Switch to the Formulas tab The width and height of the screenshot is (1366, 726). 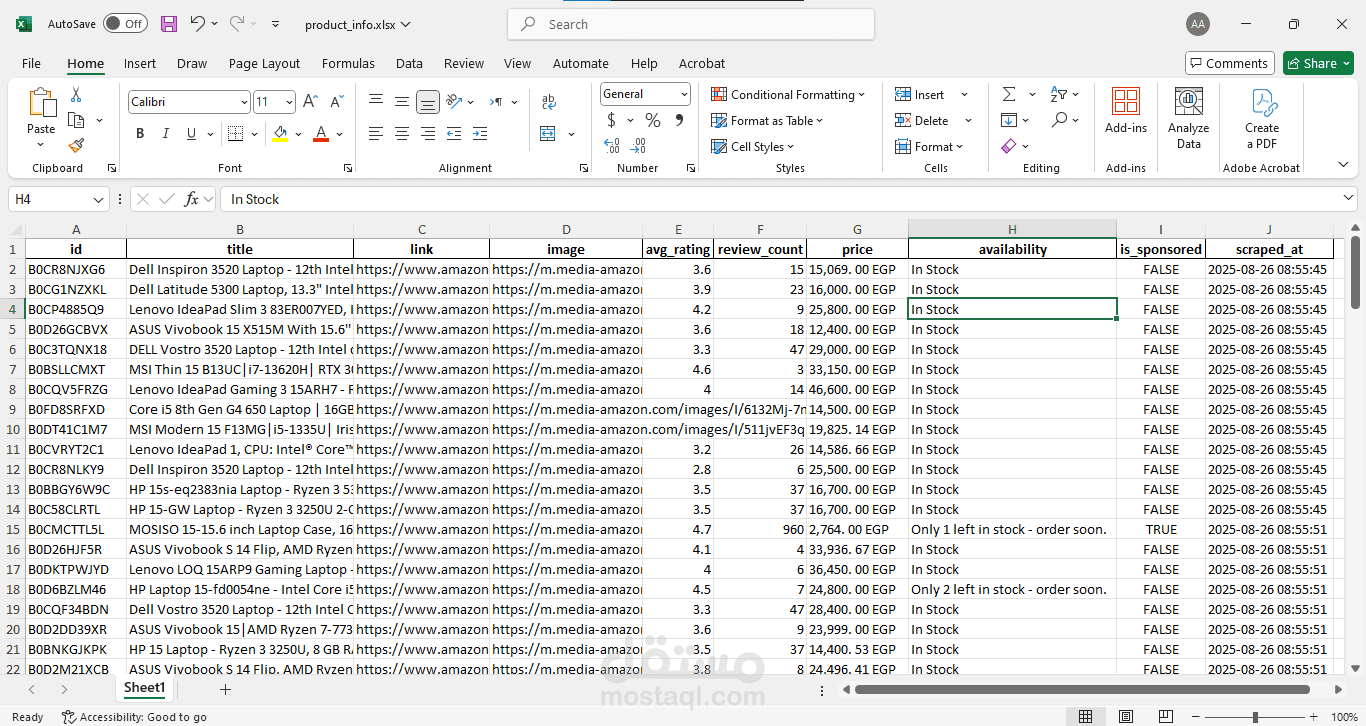(348, 63)
